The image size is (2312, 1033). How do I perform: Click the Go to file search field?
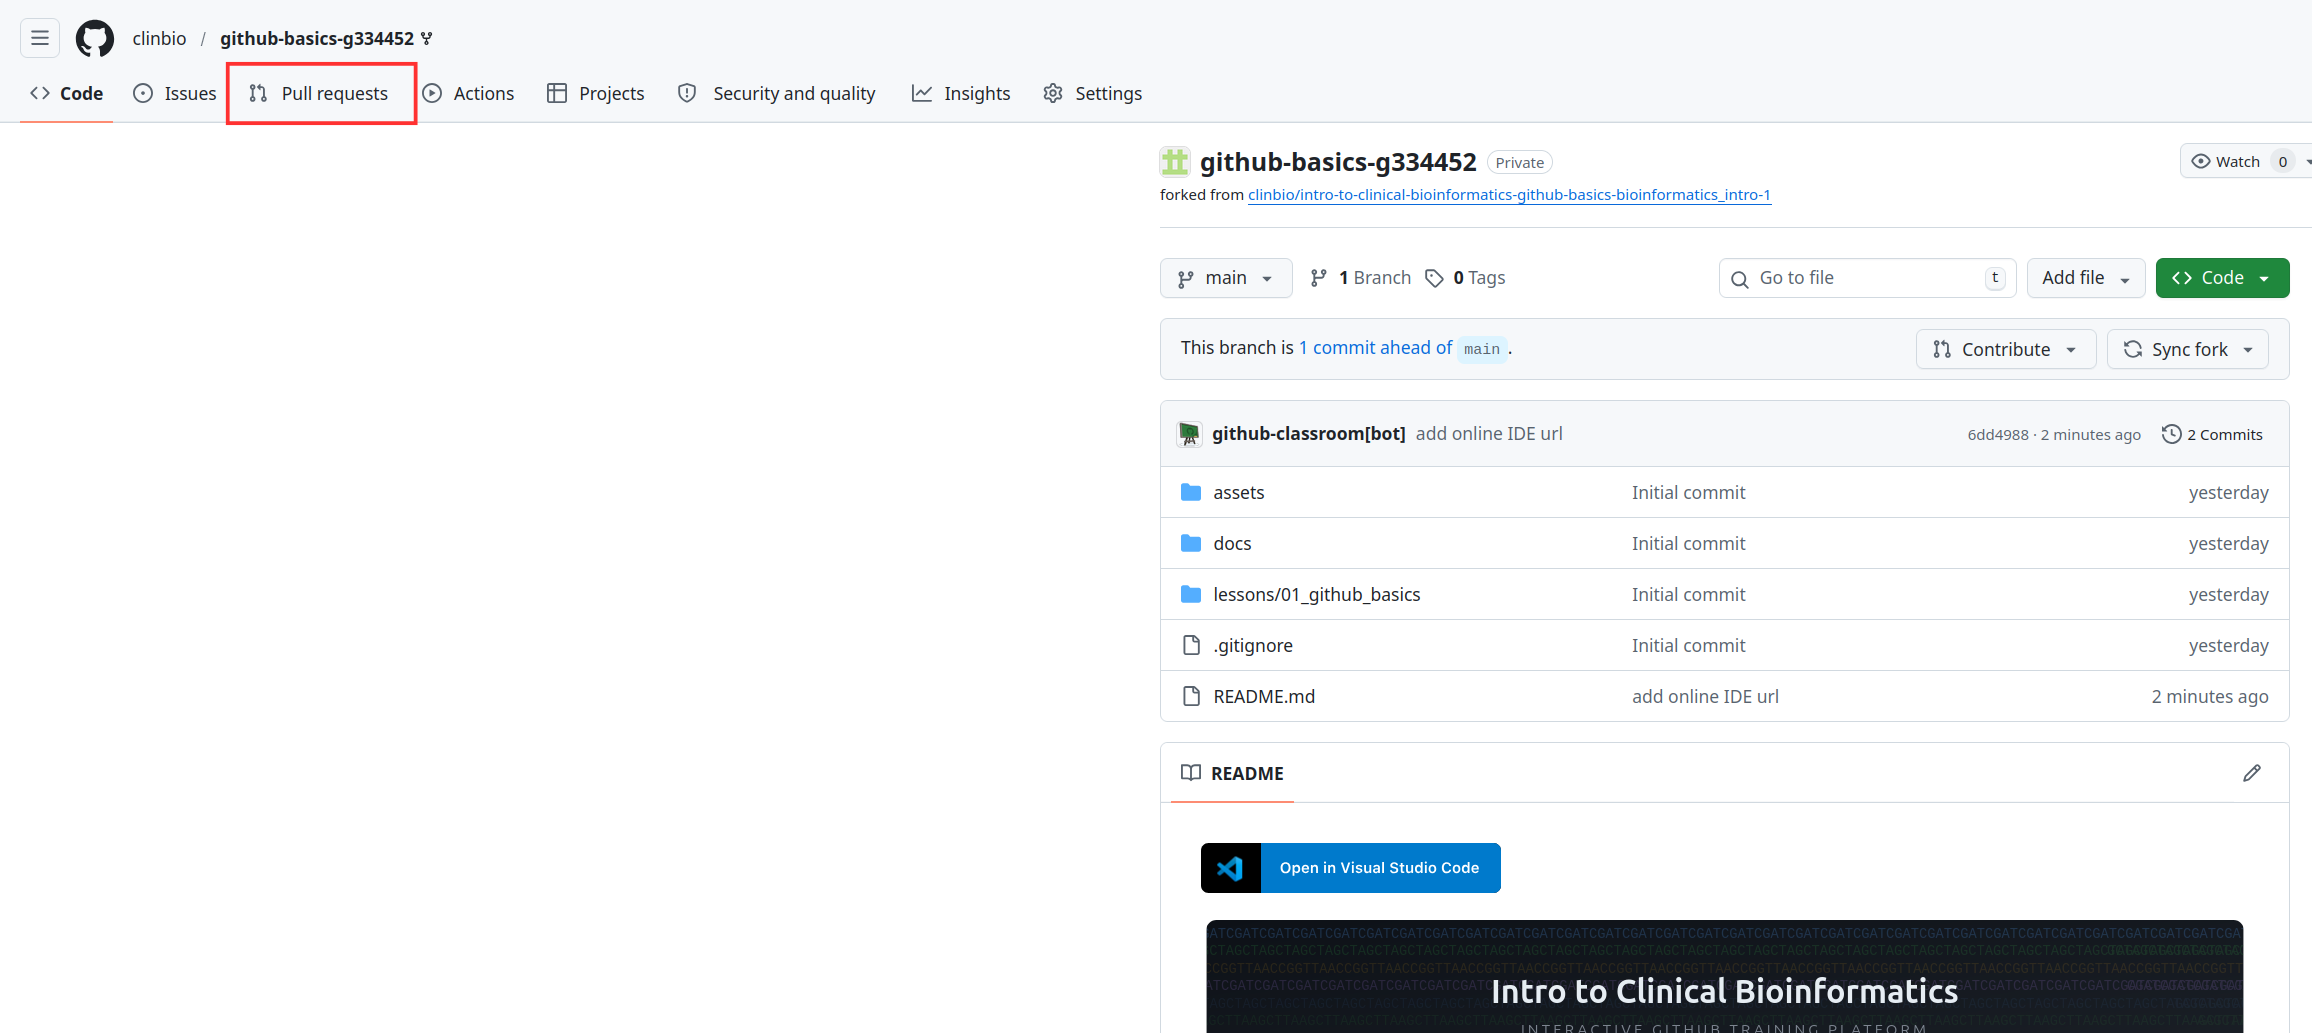point(1867,278)
